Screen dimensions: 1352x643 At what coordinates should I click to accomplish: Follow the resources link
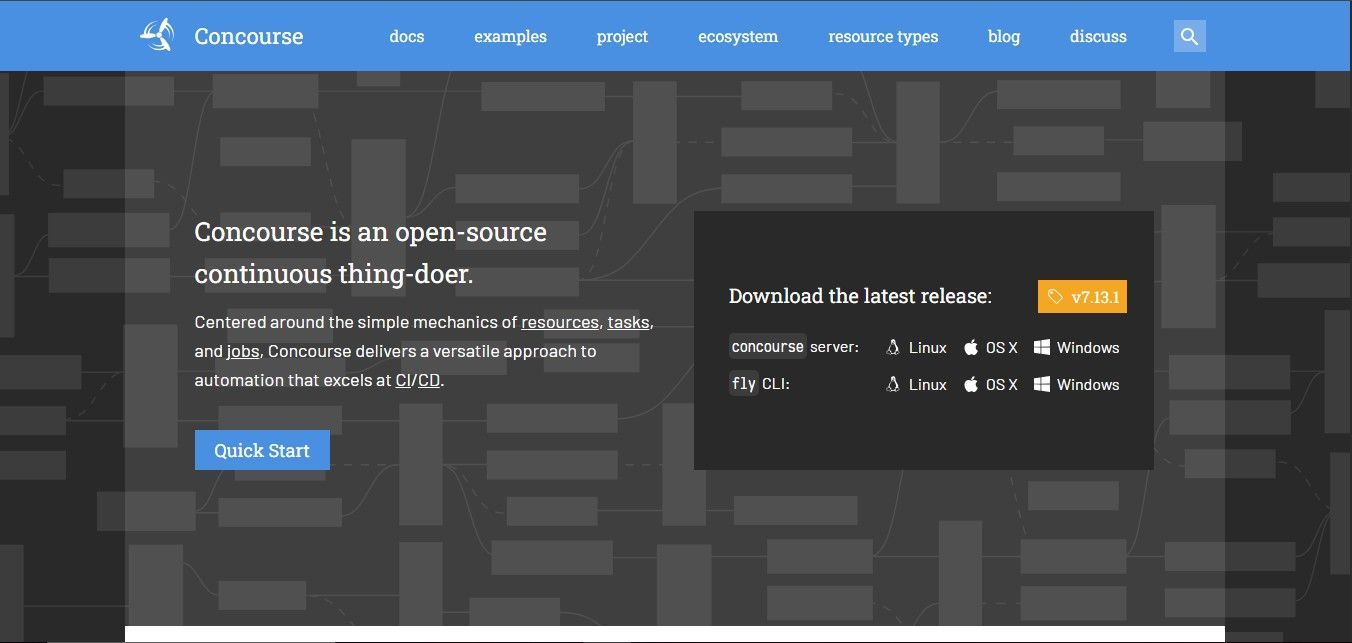(560, 323)
